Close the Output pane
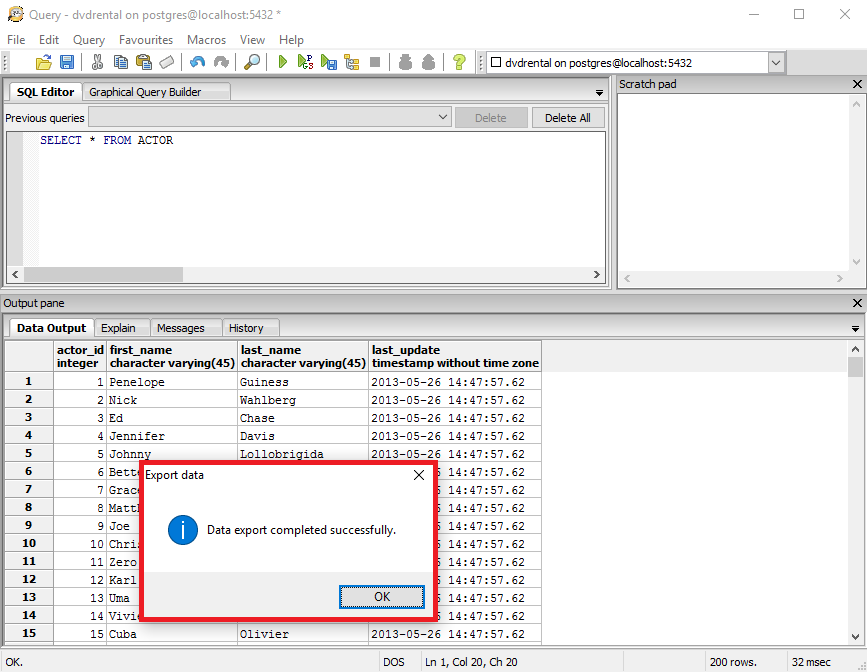 [x=857, y=303]
